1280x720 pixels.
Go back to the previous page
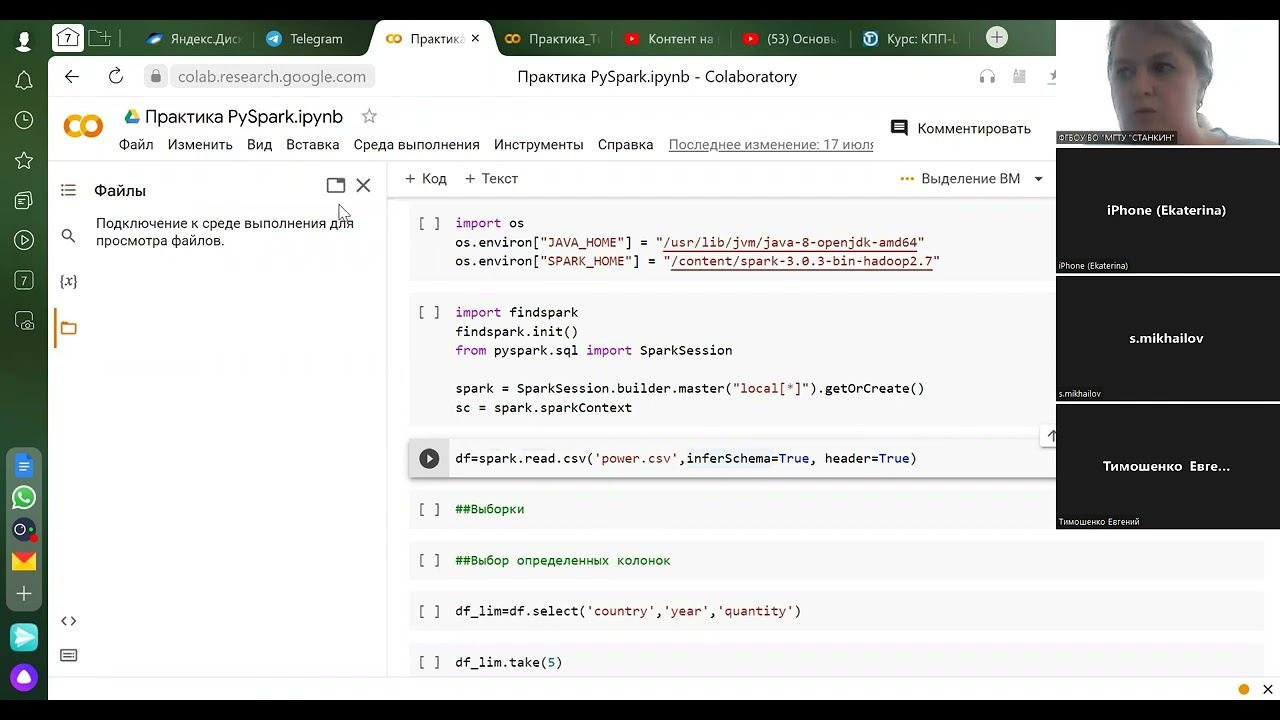click(x=72, y=76)
